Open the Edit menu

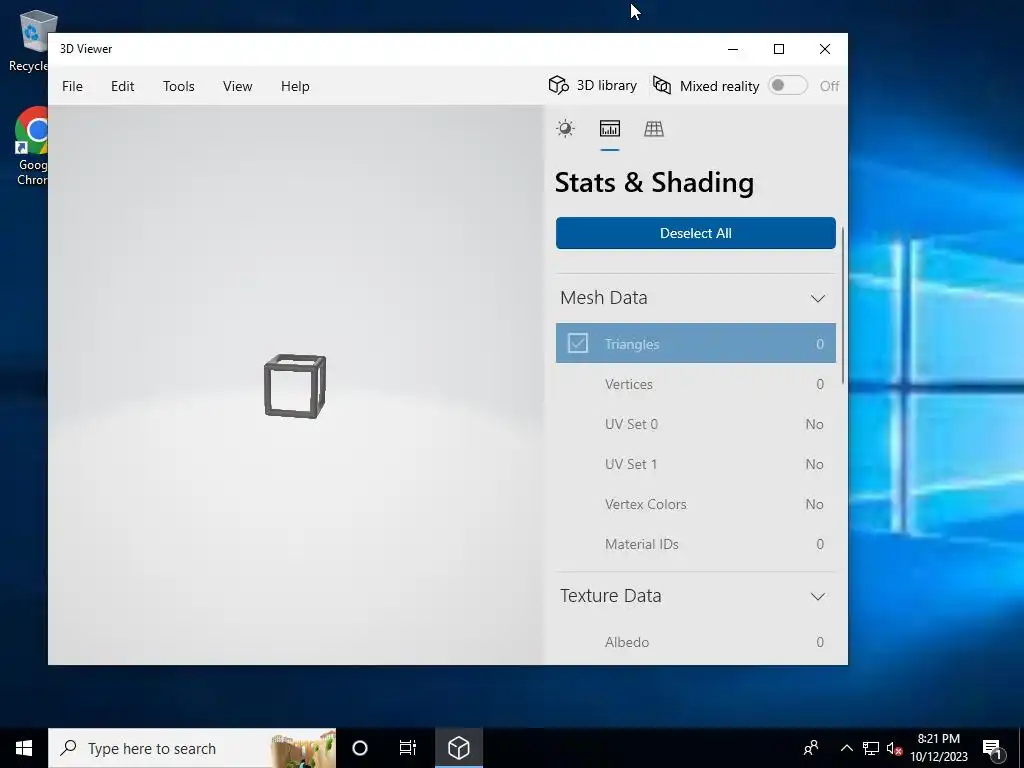click(122, 86)
